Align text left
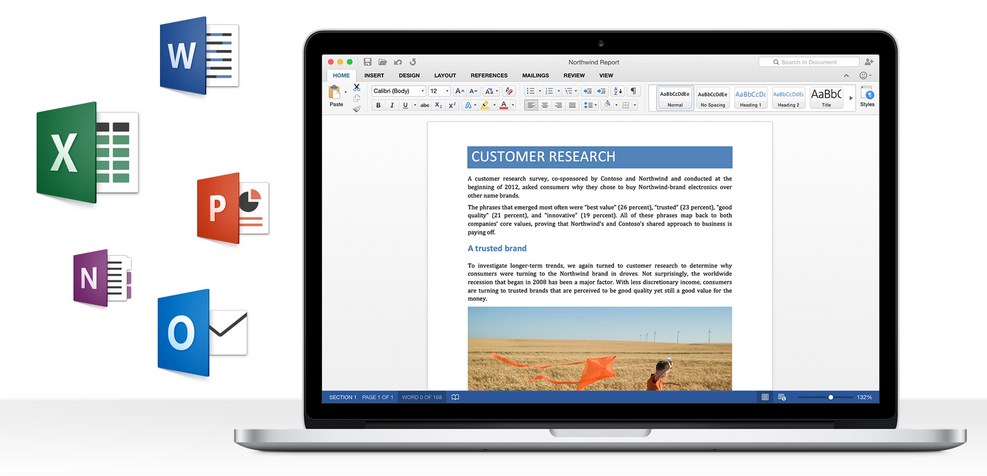This screenshot has width=987, height=476. pos(531,105)
